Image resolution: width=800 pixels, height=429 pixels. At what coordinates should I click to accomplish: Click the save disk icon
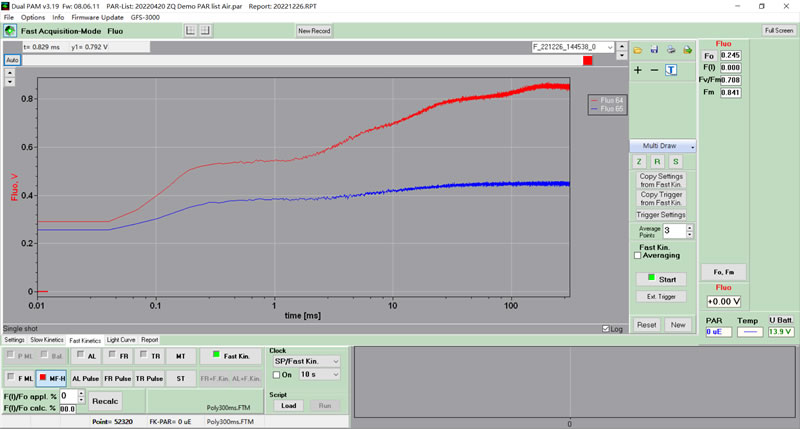(654, 49)
